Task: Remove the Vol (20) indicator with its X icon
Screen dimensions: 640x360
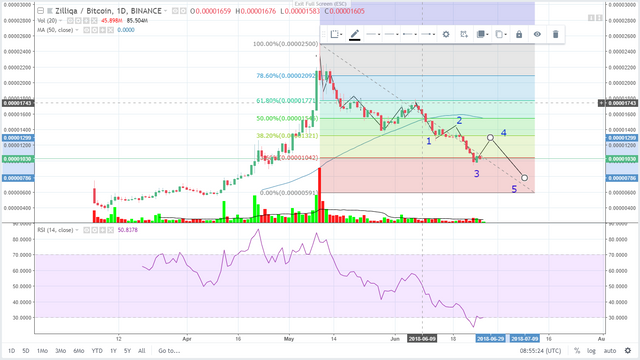Action: (x=94, y=20)
